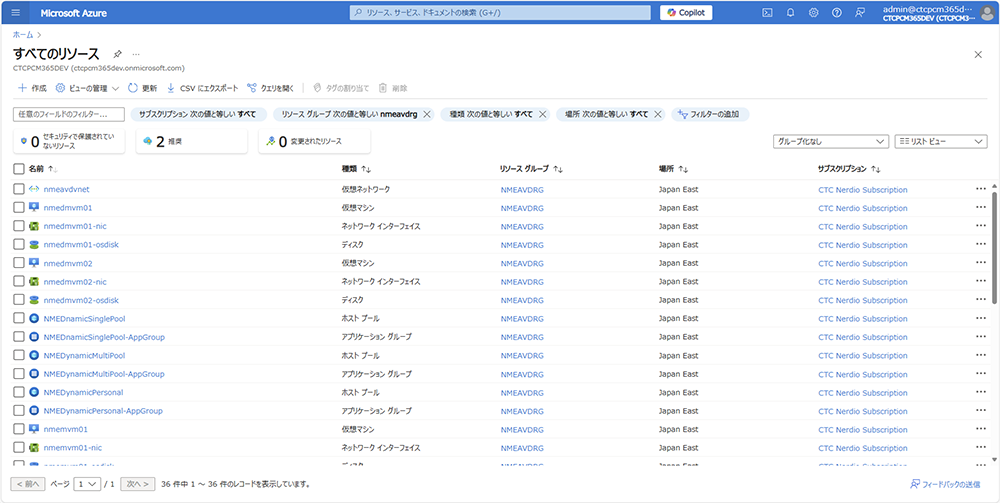The height and width of the screenshot is (503, 1000).
Task: Close the すべてのリソース blade
Action: pyautogui.click(x=978, y=54)
